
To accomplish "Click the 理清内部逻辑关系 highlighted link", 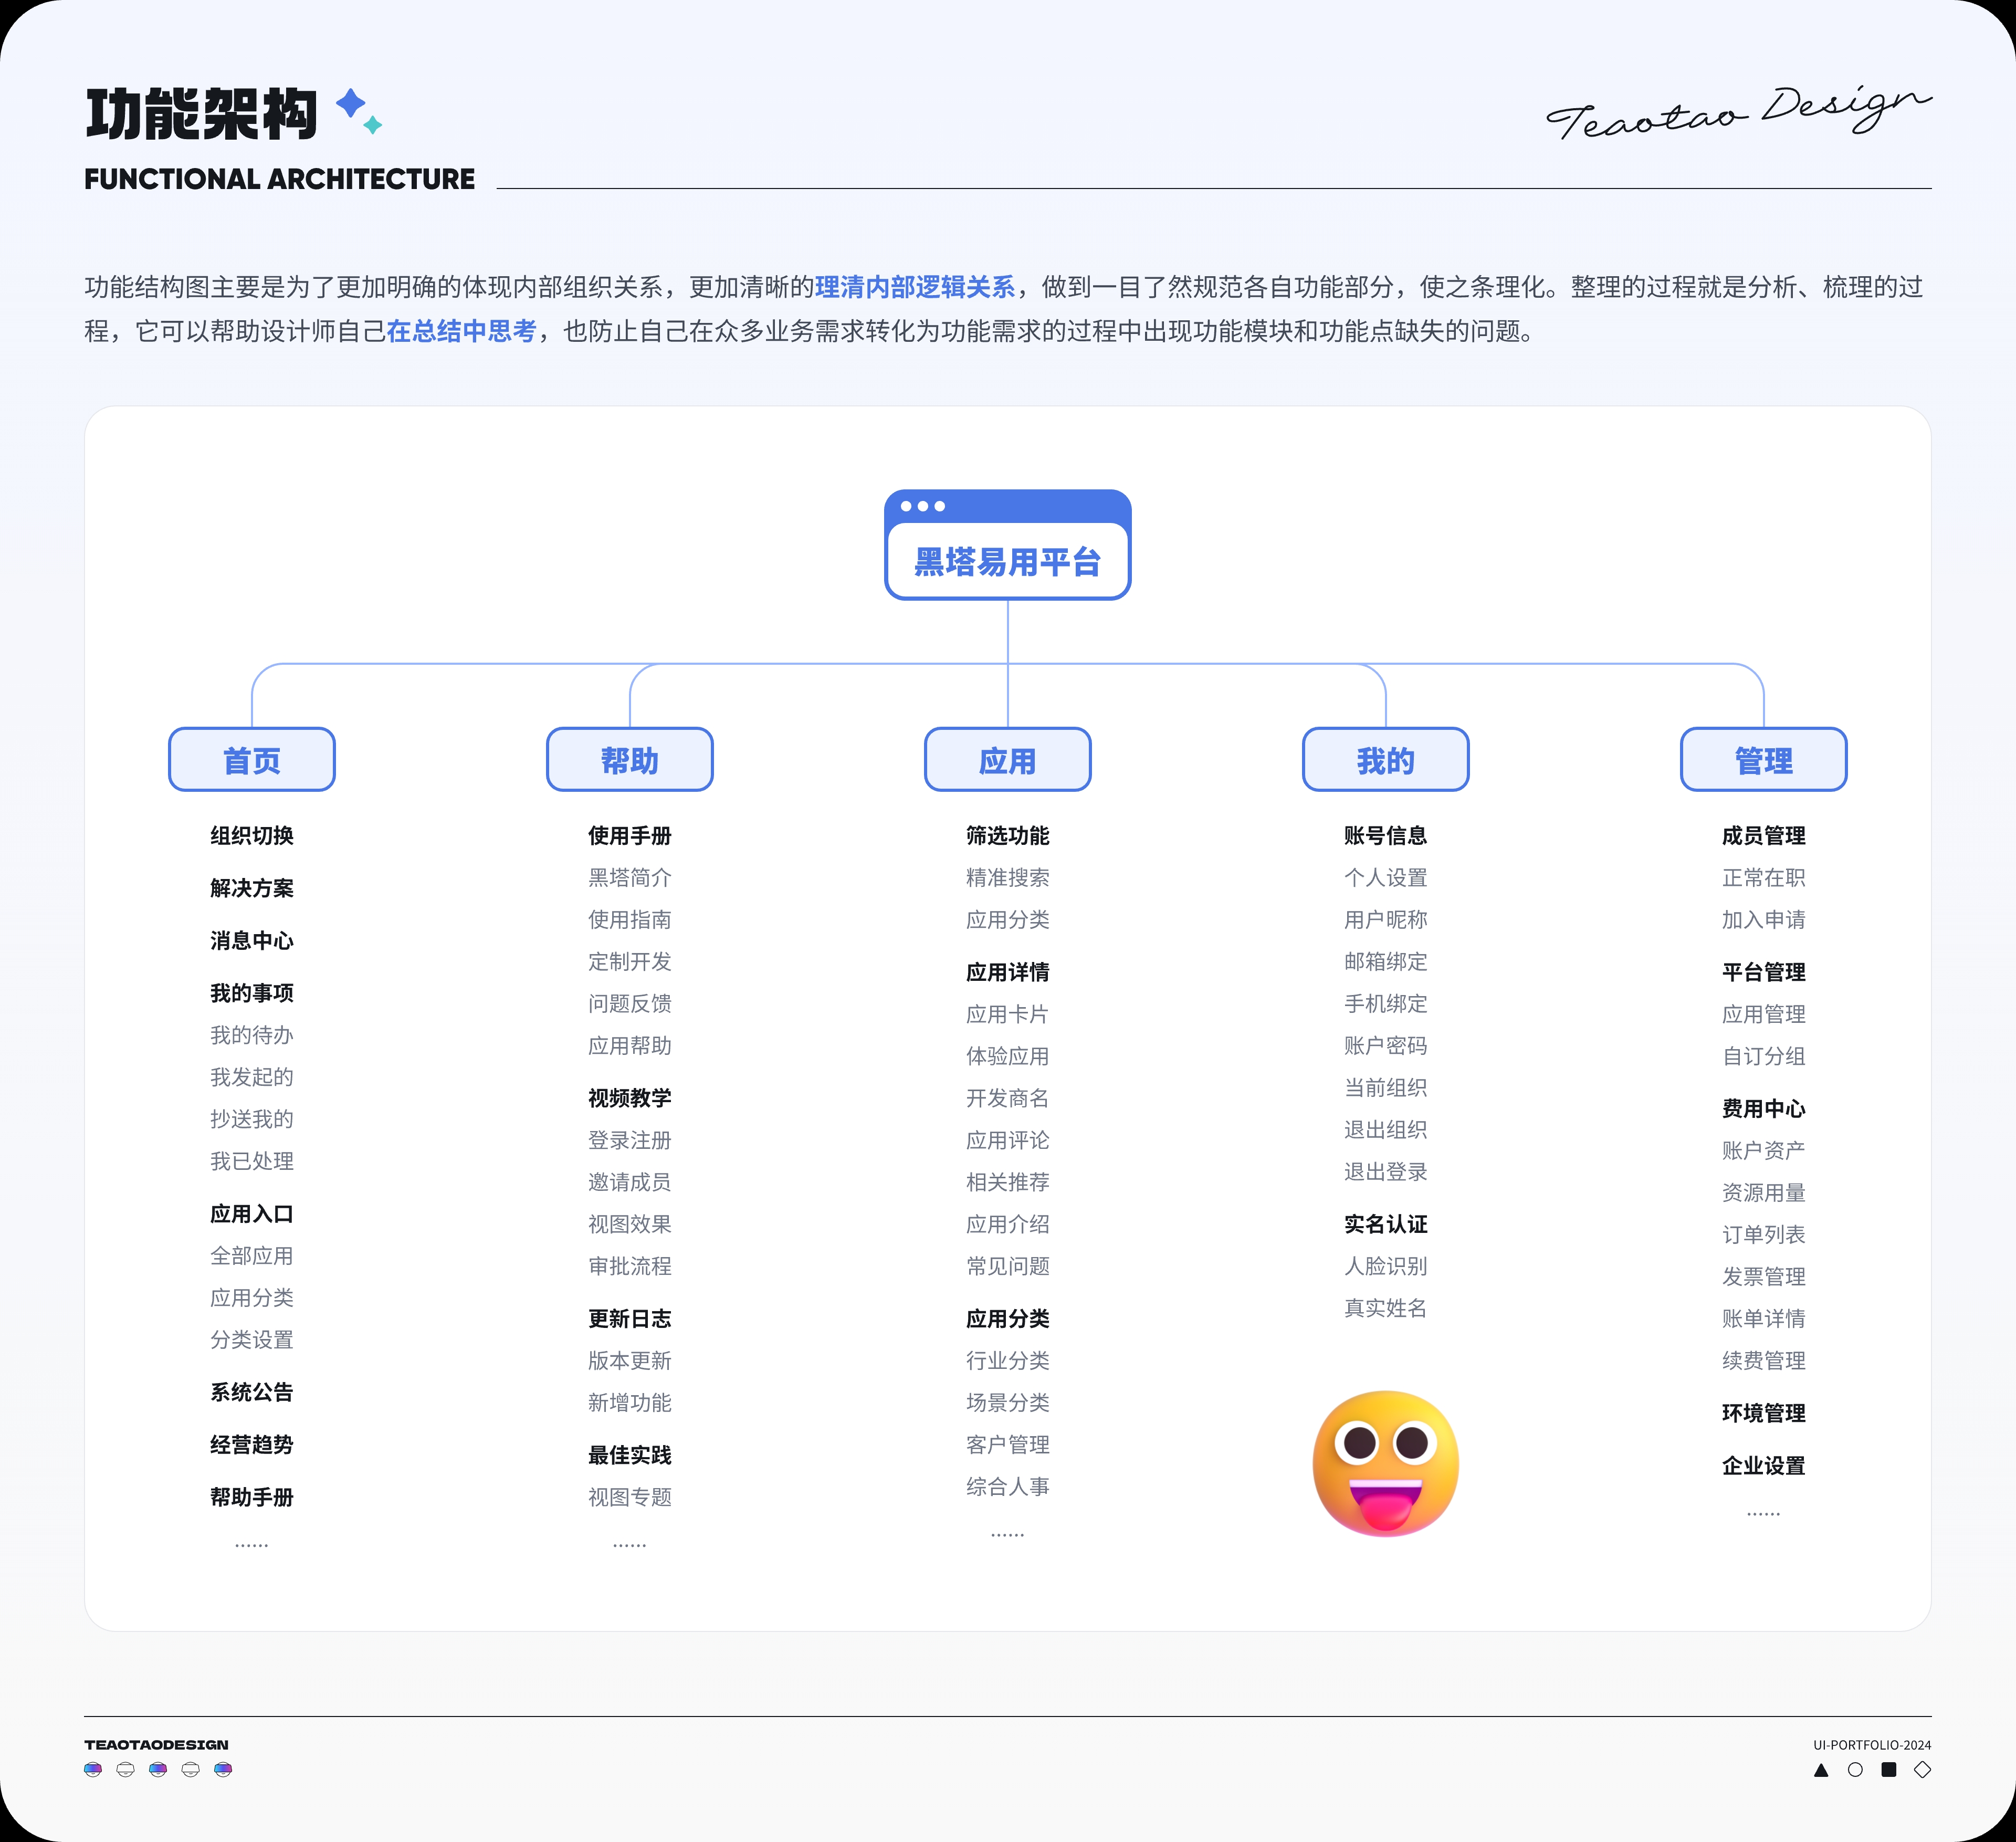I will click(914, 287).
